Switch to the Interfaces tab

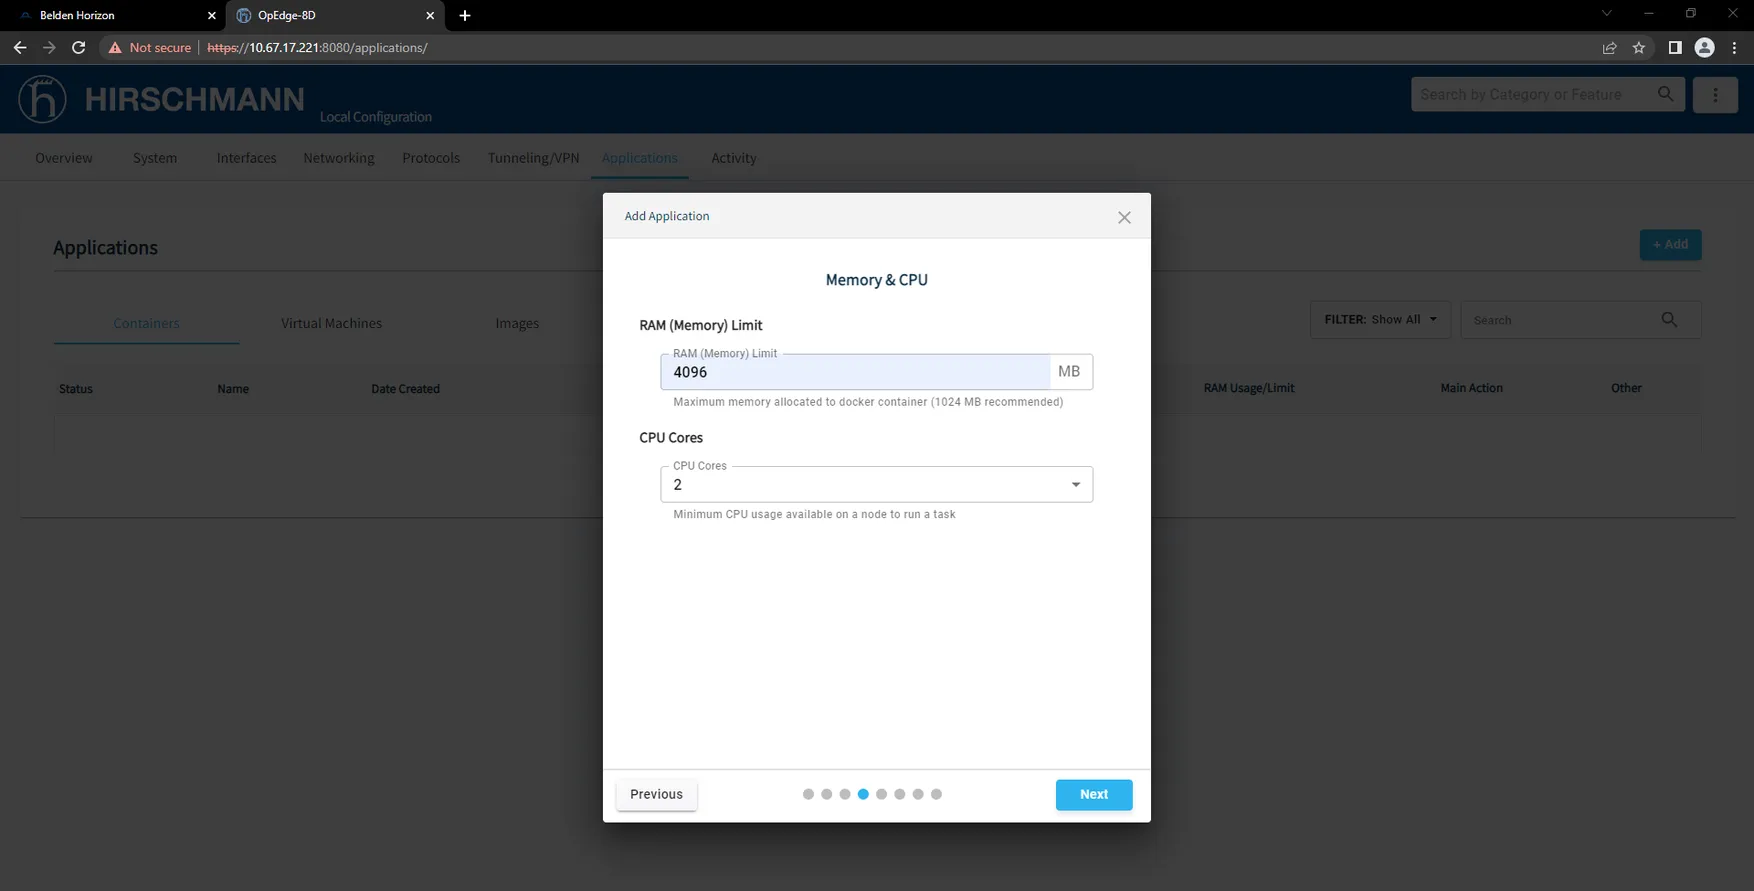[246, 158]
